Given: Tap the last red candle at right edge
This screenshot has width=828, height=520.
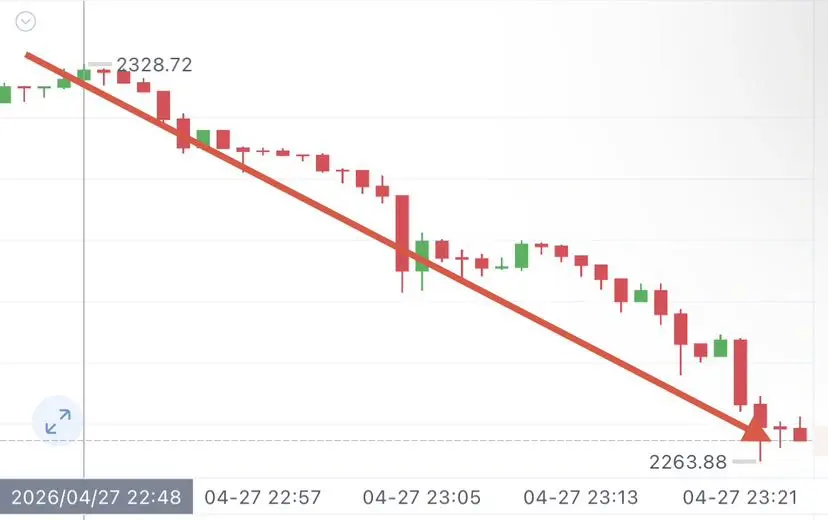Looking at the screenshot, I should (800, 433).
